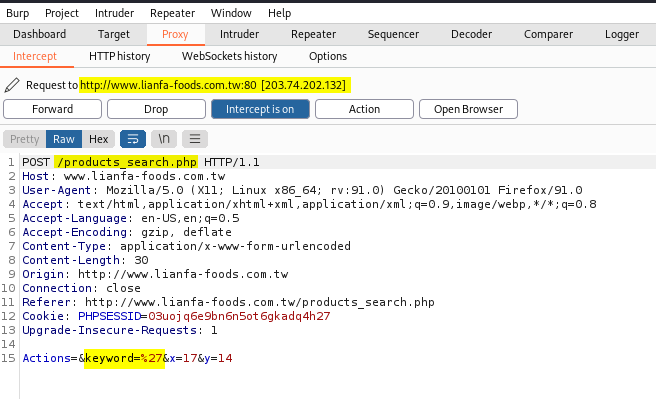This screenshot has width=656, height=399.
Task: Switch to the Target tab
Action: click(114, 34)
